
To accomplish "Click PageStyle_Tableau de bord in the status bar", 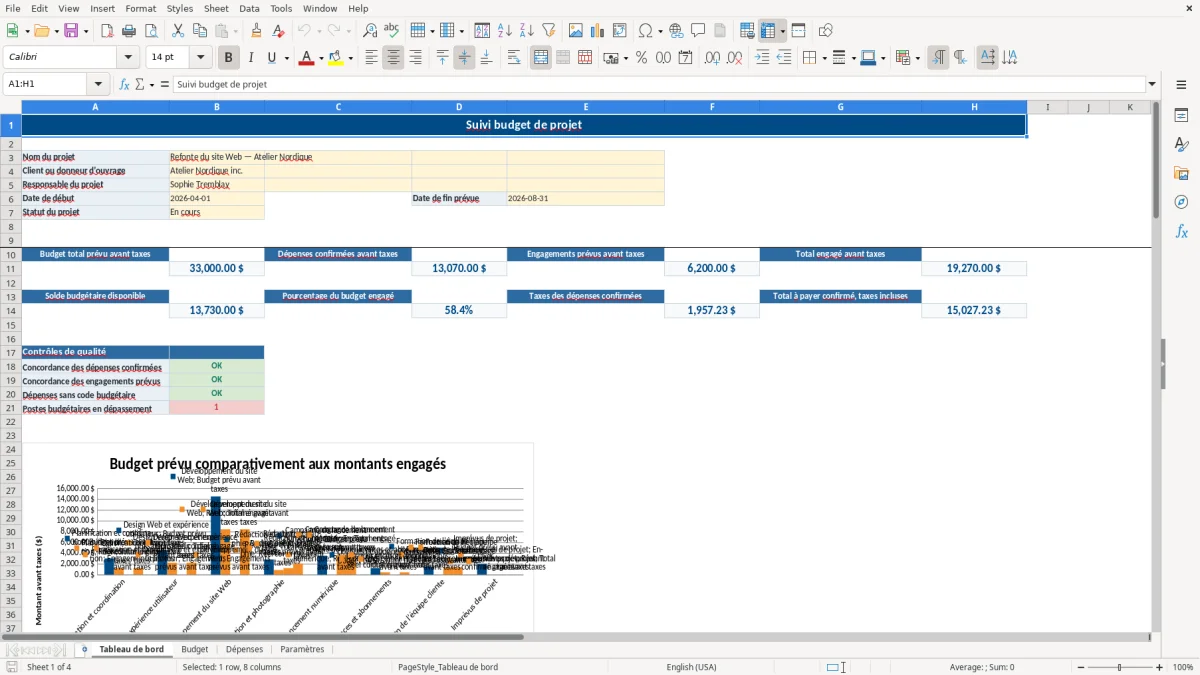I will 448,667.
